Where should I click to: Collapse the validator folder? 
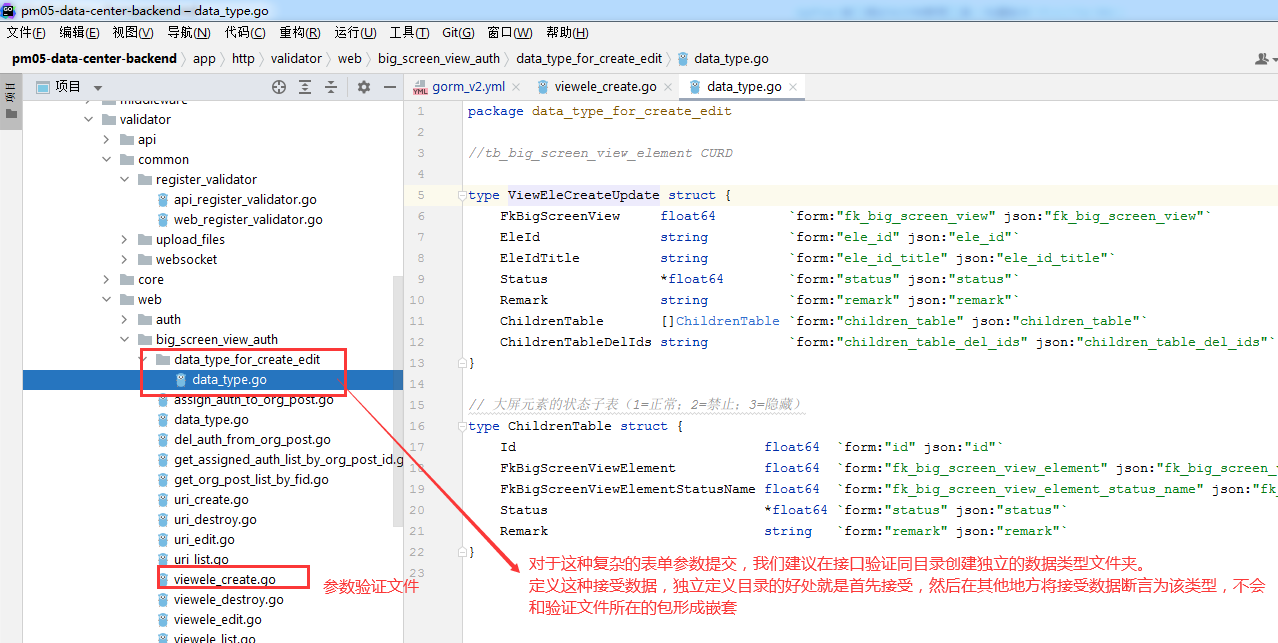pos(89,119)
